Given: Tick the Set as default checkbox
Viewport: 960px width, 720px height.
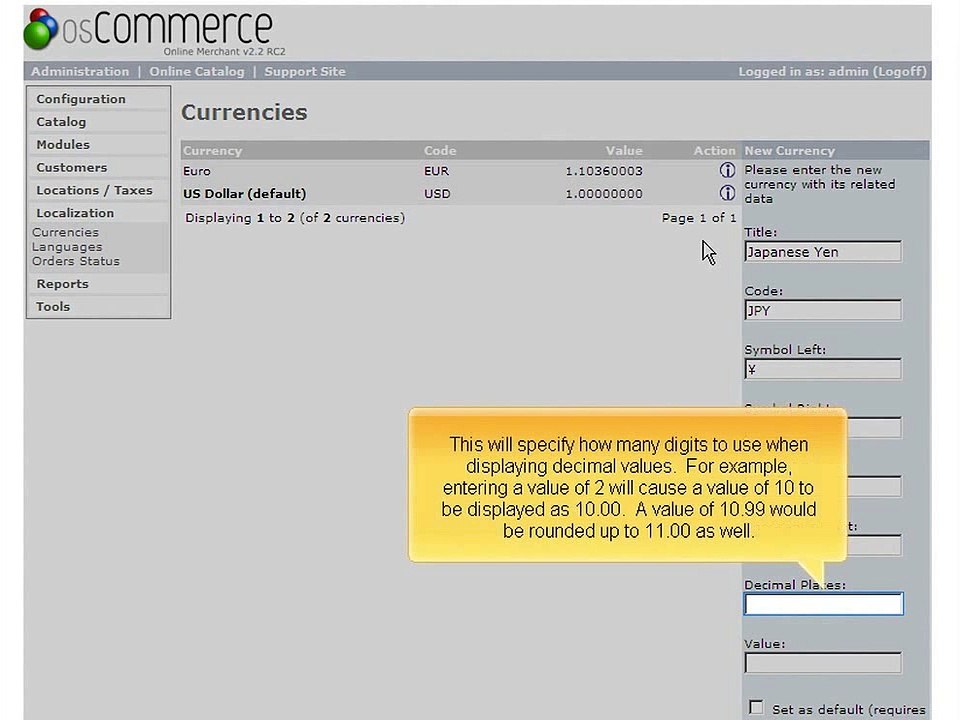Looking at the screenshot, I should tap(756, 707).
